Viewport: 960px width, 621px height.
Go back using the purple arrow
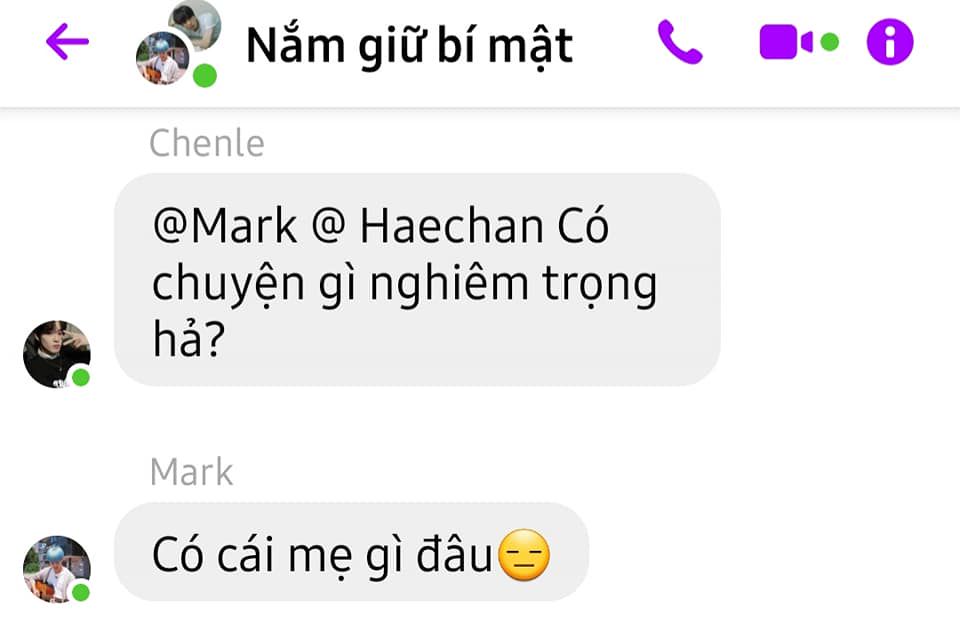(x=67, y=42)
